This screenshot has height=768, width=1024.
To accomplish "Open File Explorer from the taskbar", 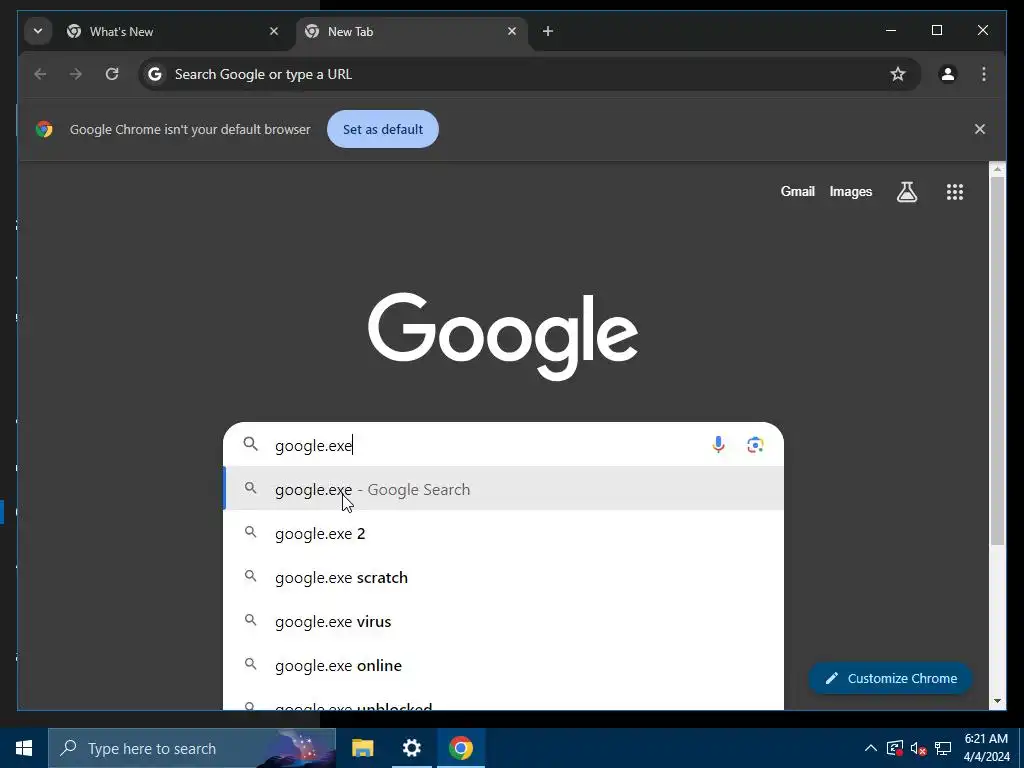I will point(362,748).
